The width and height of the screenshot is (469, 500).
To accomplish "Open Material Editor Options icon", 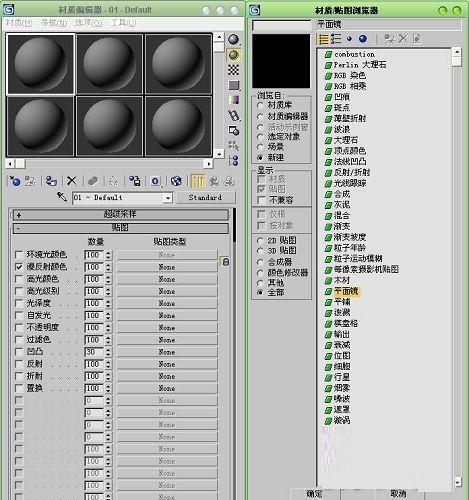I will [x=234, y=130].
